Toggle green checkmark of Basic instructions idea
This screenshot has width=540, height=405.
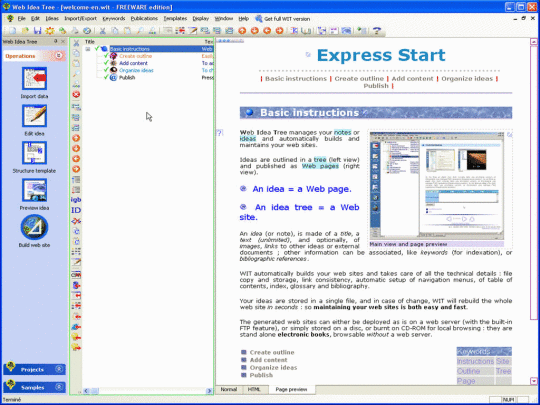(x=97, y=49)
